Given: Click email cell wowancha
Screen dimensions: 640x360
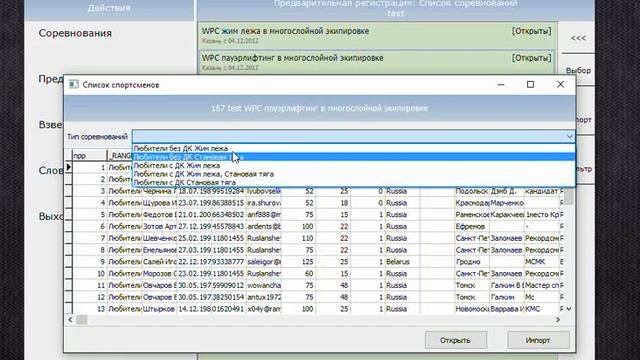Looking at the screenshot, I should pos(264,285).
